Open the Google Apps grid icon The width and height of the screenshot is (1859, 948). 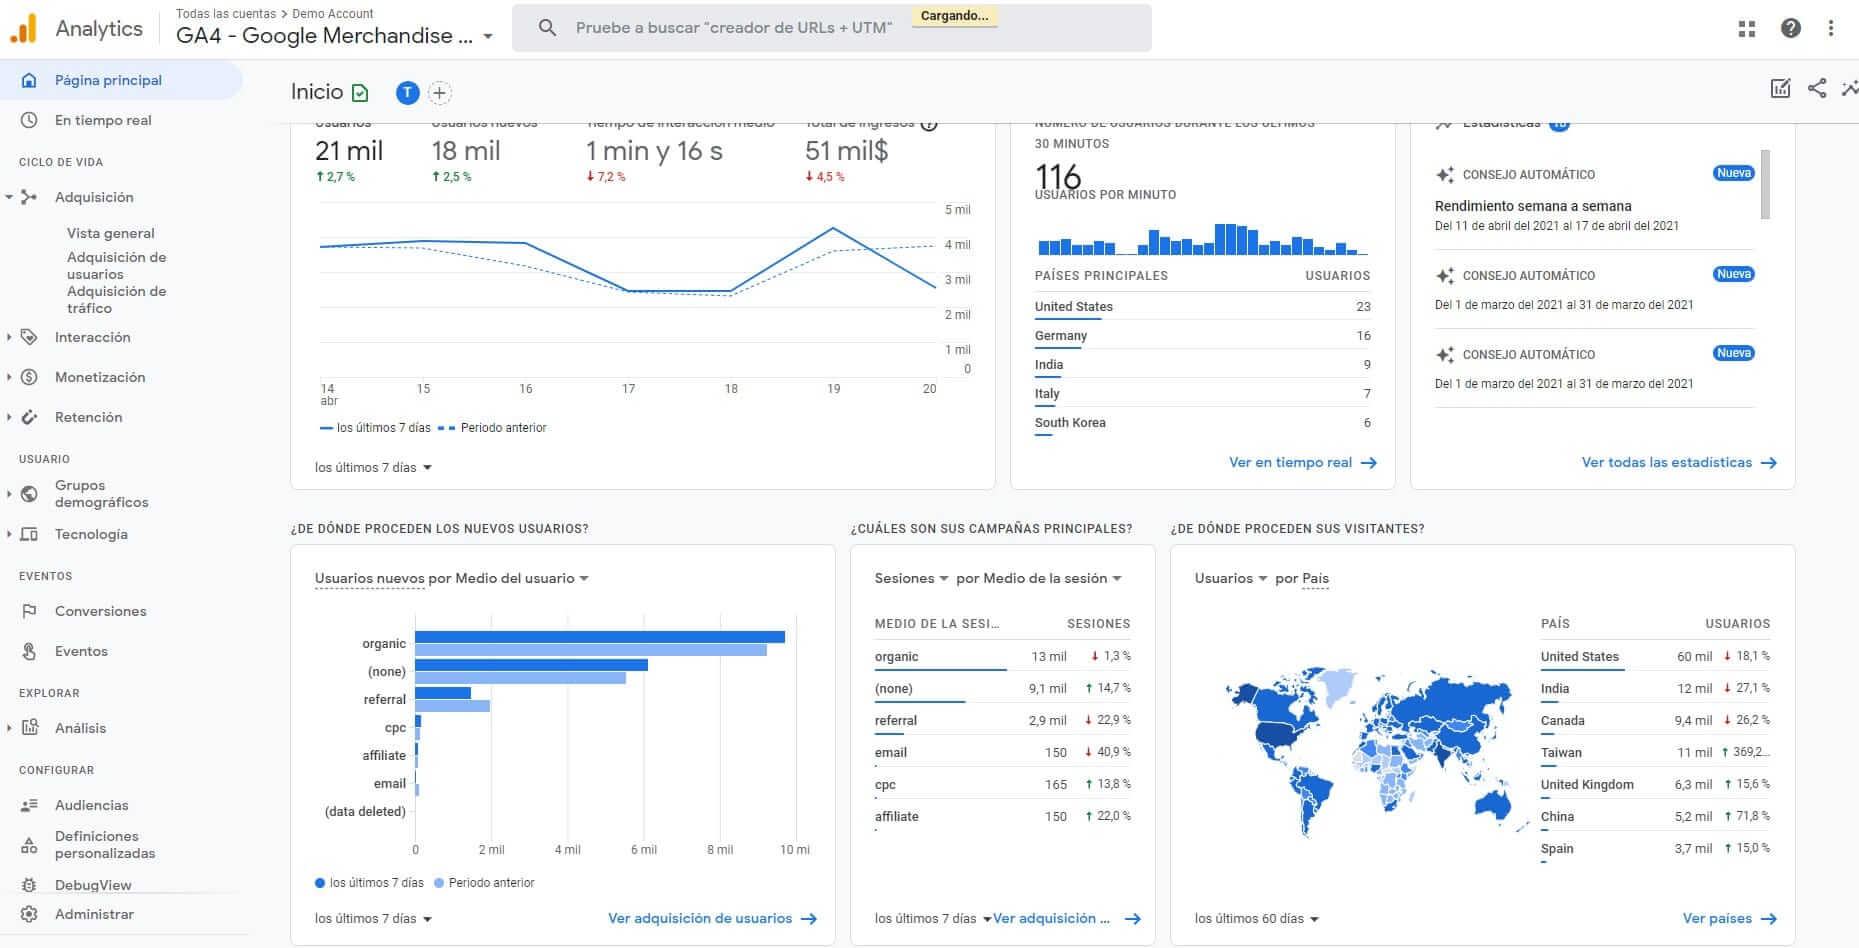(1746, 28)
